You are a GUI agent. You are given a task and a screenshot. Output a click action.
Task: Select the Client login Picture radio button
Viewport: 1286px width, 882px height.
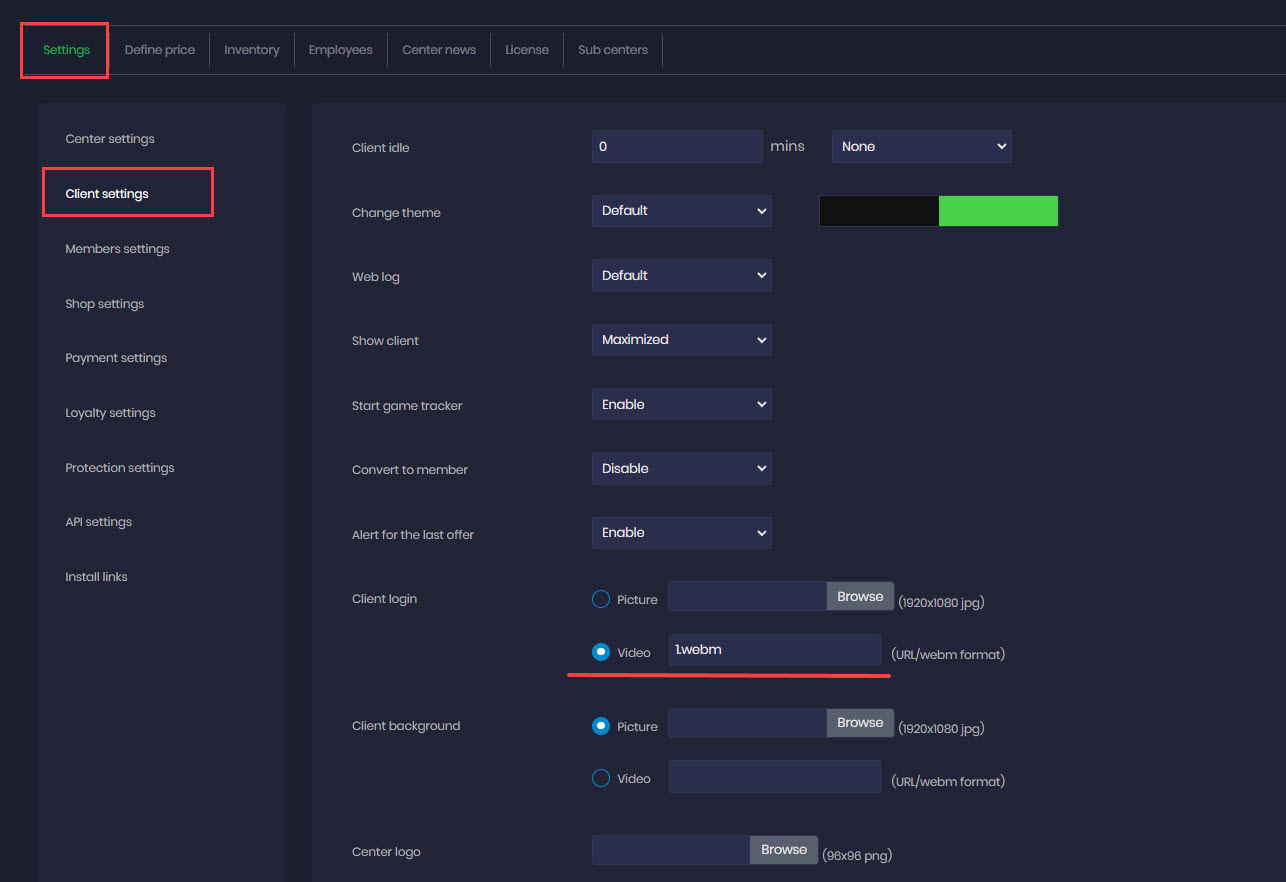[x=601, y=599]
